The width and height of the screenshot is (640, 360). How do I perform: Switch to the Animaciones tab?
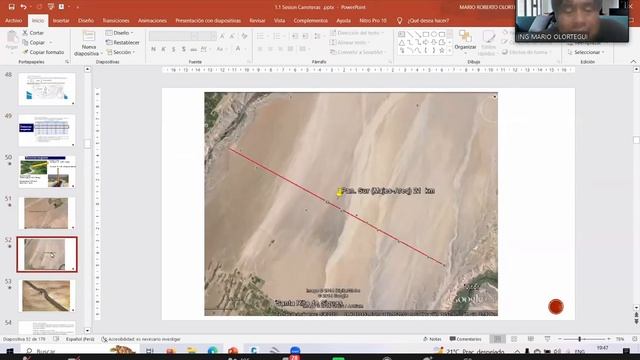152,20
